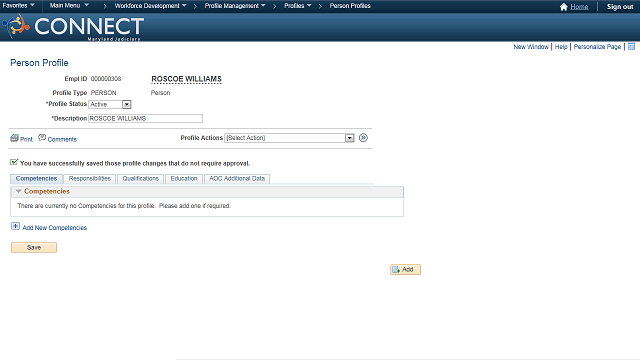Click the Save button
640x360 pixels.
click(34, 247)
